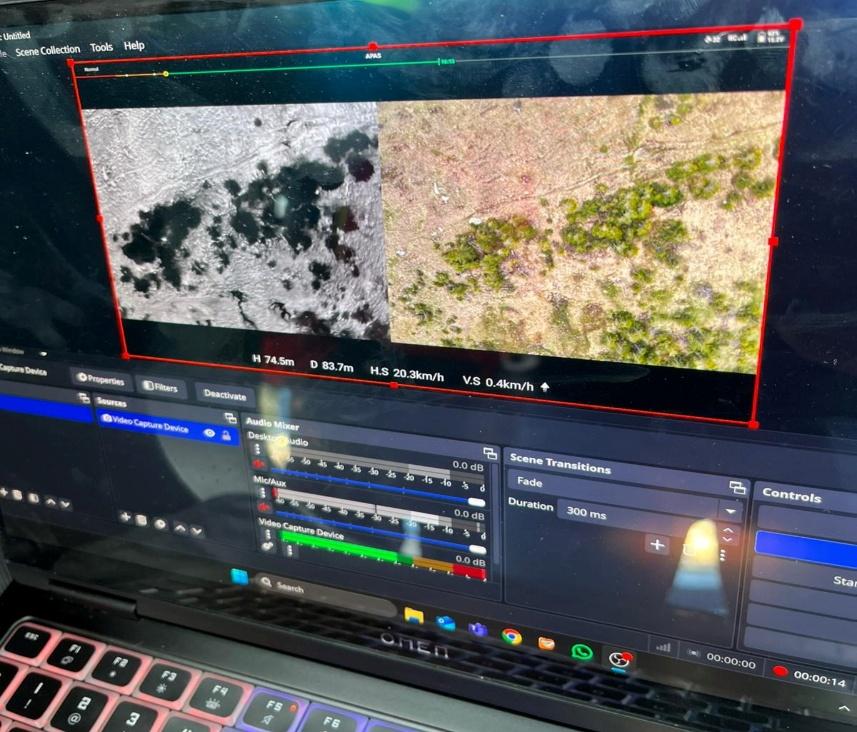Add a new source with the Sources plus icon

click(x=126, y=517)
